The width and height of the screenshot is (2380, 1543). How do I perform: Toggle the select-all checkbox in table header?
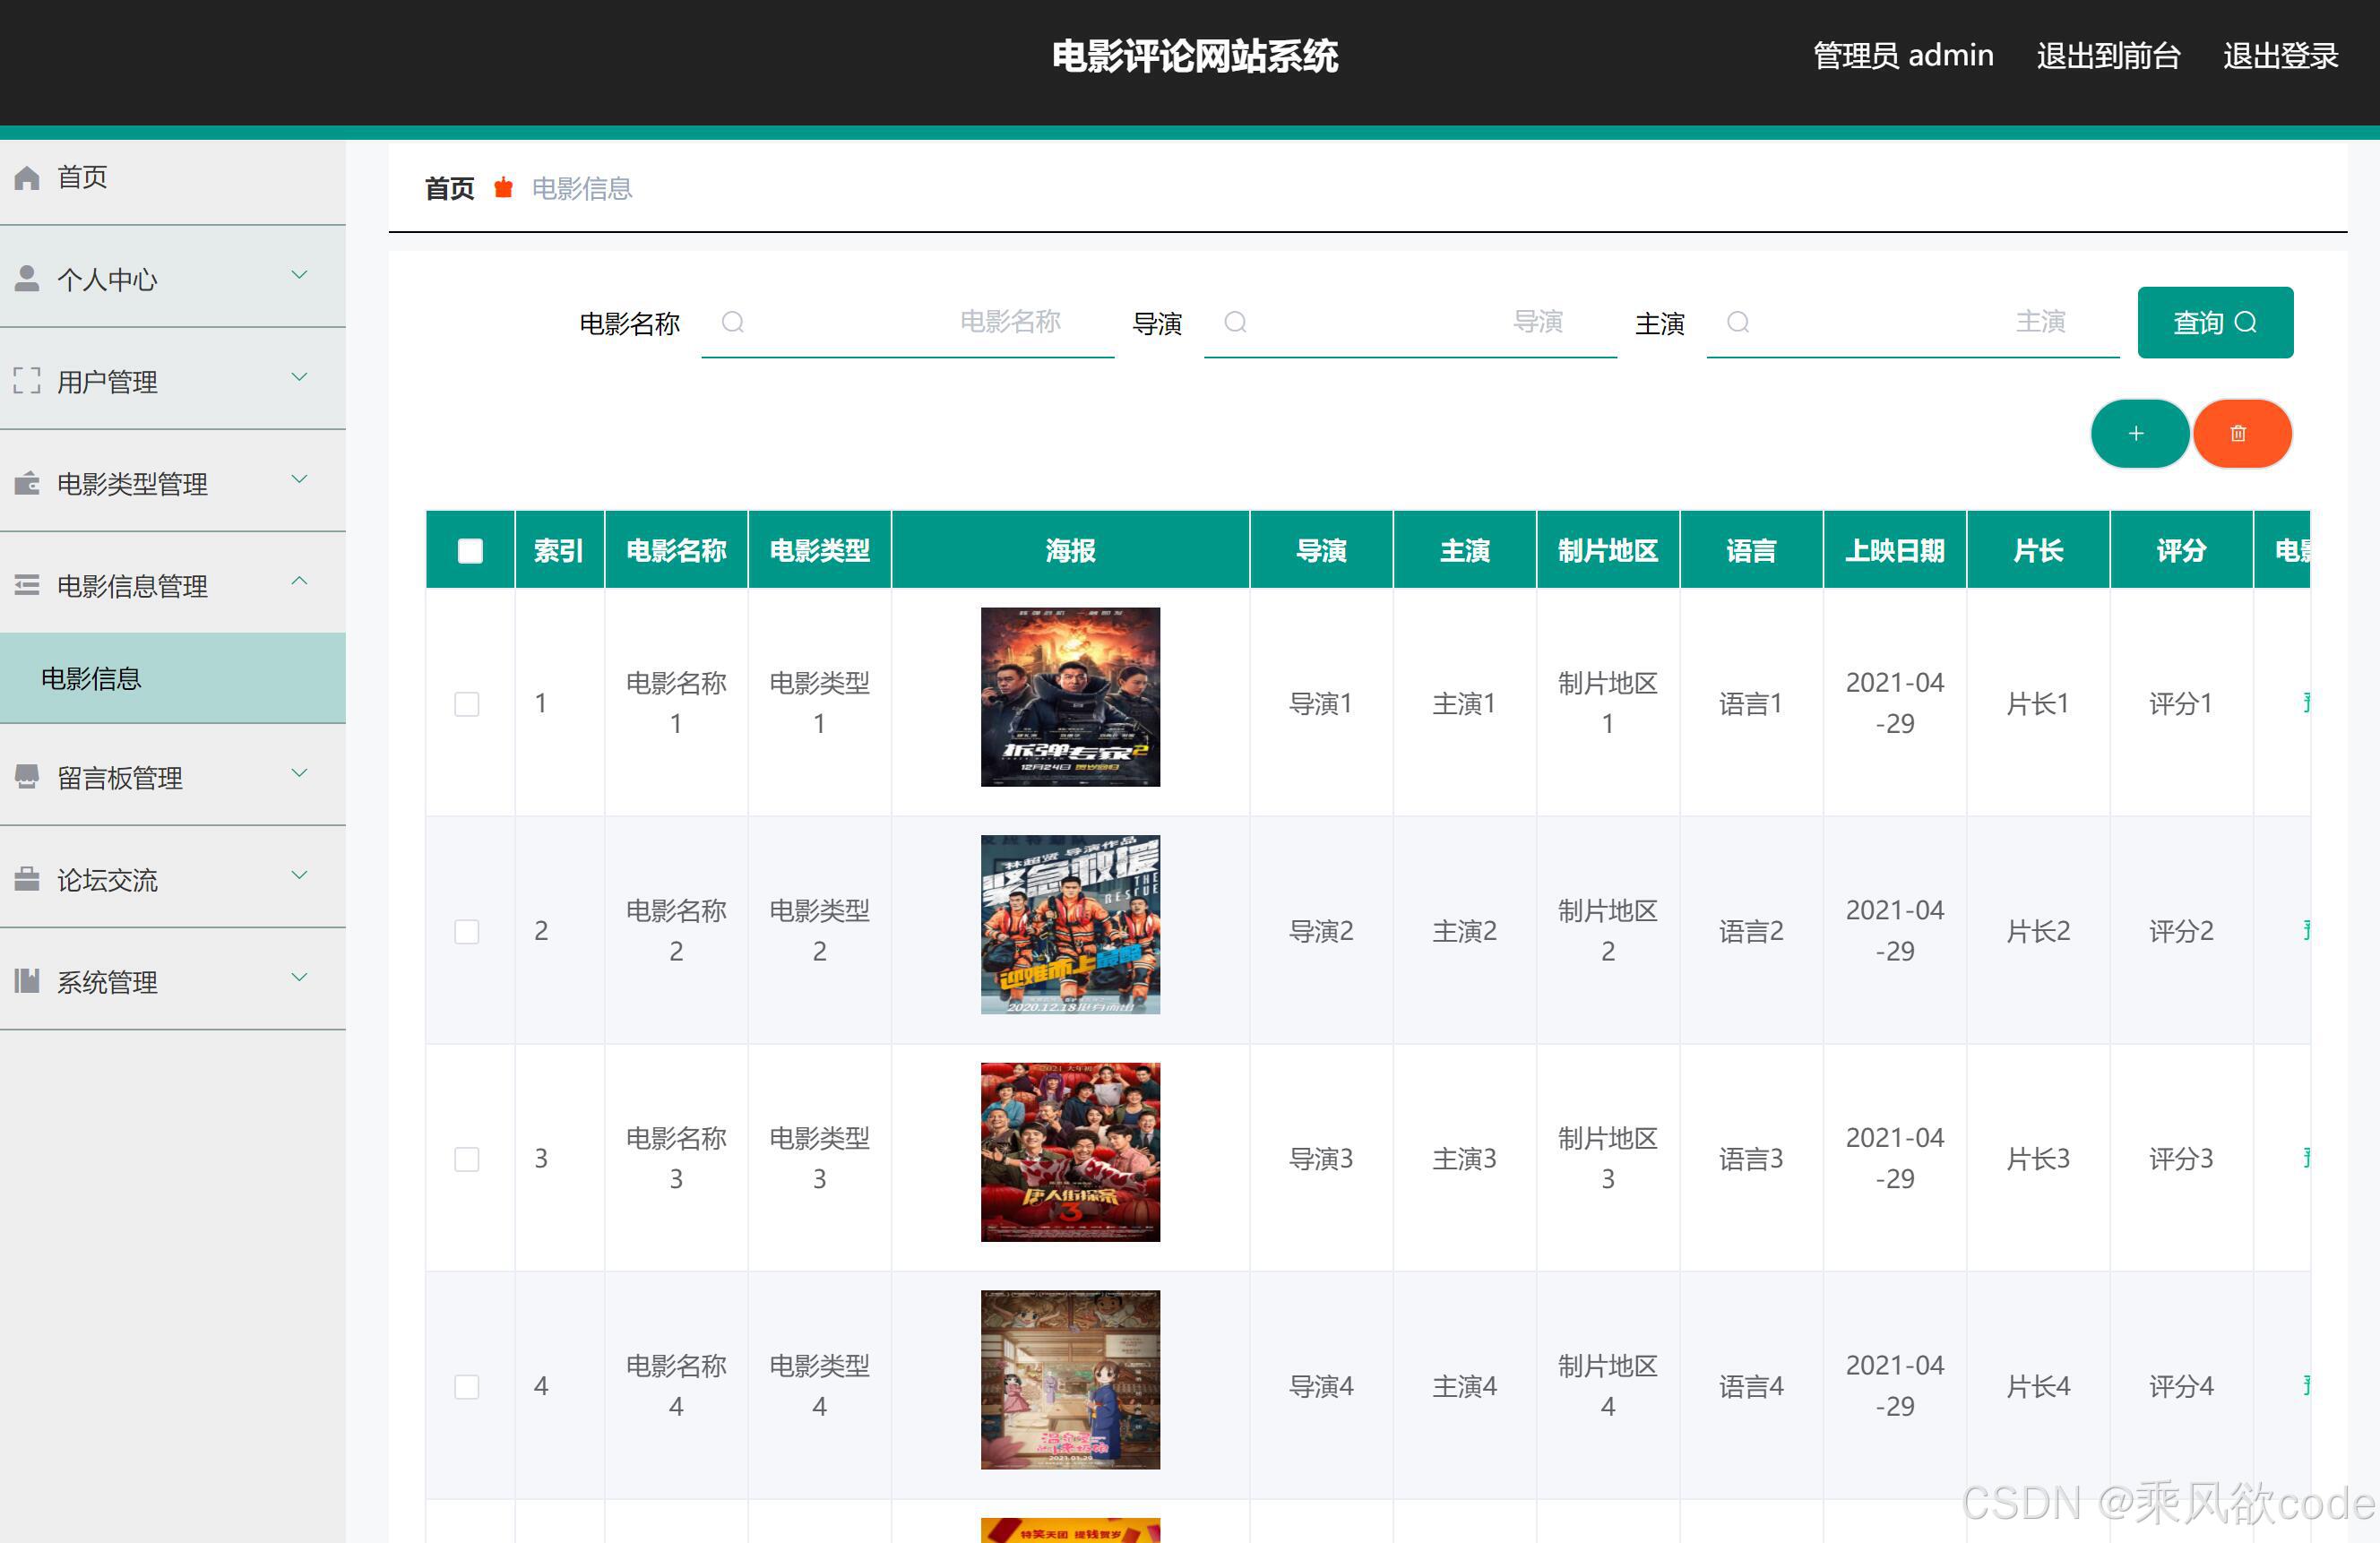470,551
